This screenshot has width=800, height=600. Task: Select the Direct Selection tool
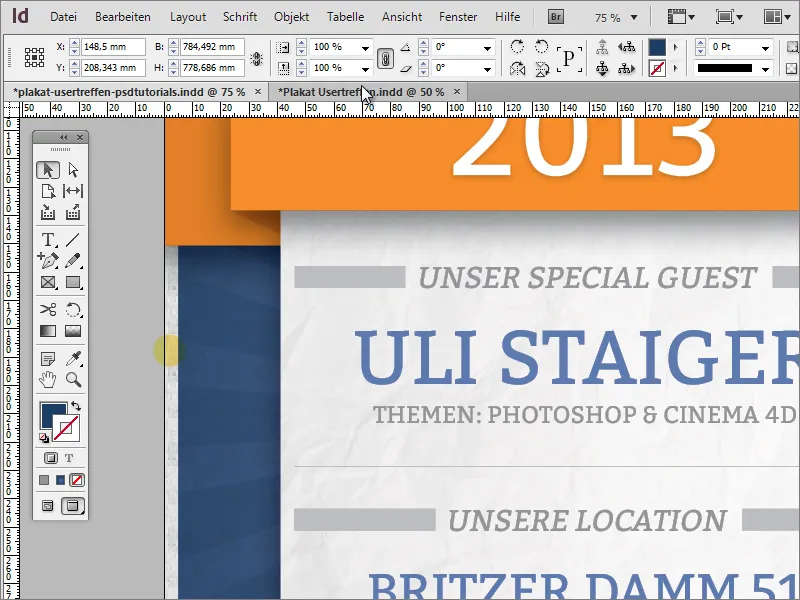click(73, 170)
